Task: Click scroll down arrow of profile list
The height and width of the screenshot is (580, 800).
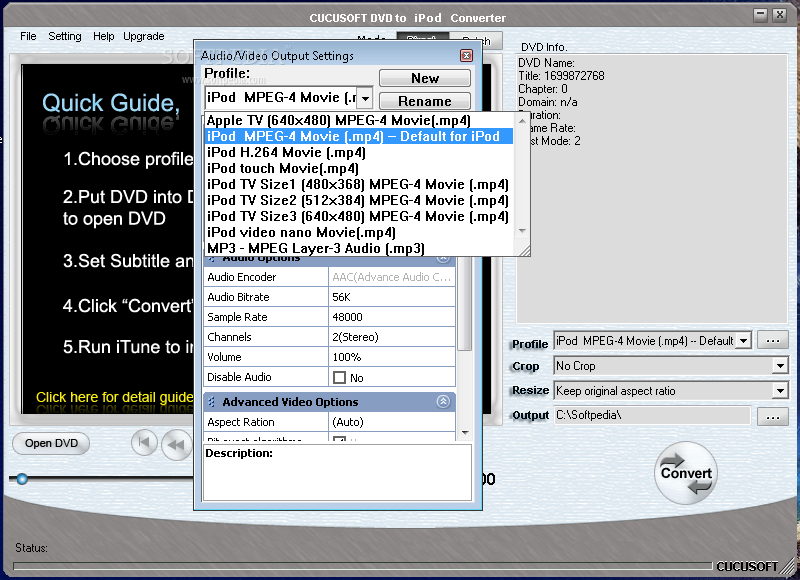Action: (x=522, y=231)
